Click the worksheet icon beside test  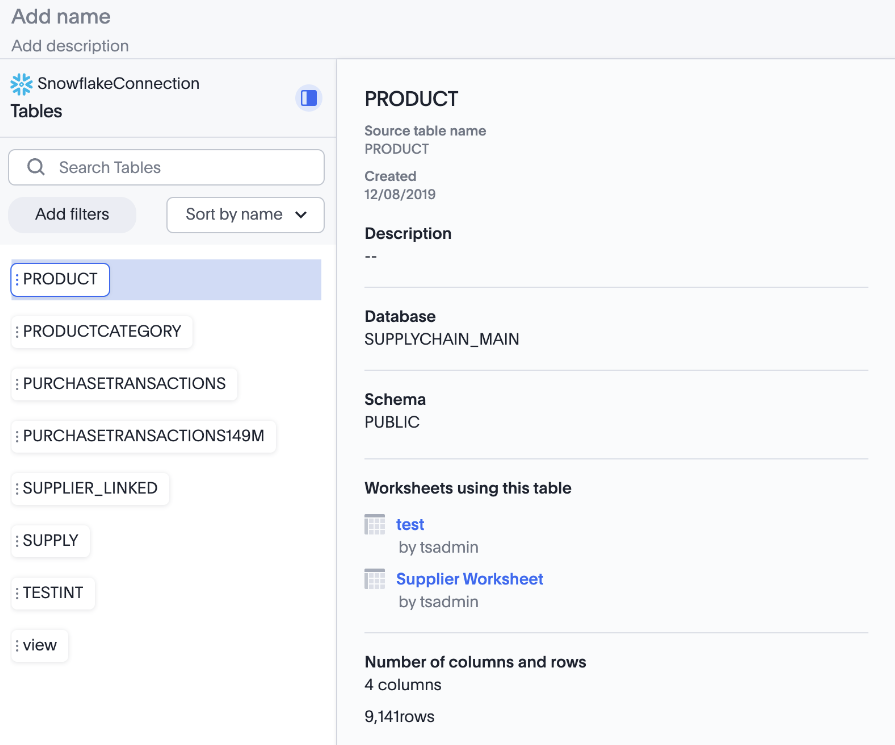pyautogui.click(x=375, y=525)
